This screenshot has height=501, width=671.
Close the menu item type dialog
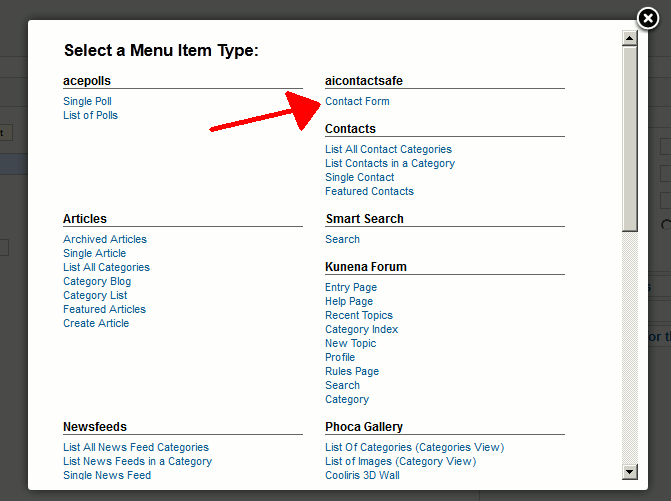click(x=648, y=17)
